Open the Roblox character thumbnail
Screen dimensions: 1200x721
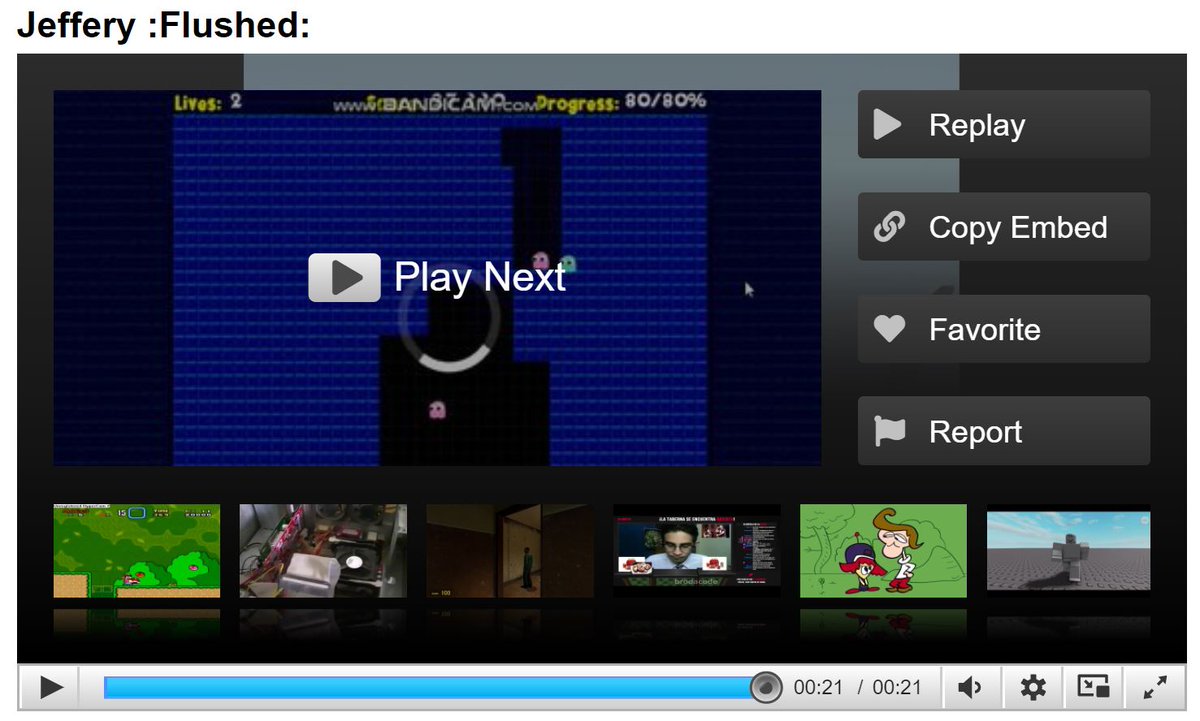point(1068,551)
